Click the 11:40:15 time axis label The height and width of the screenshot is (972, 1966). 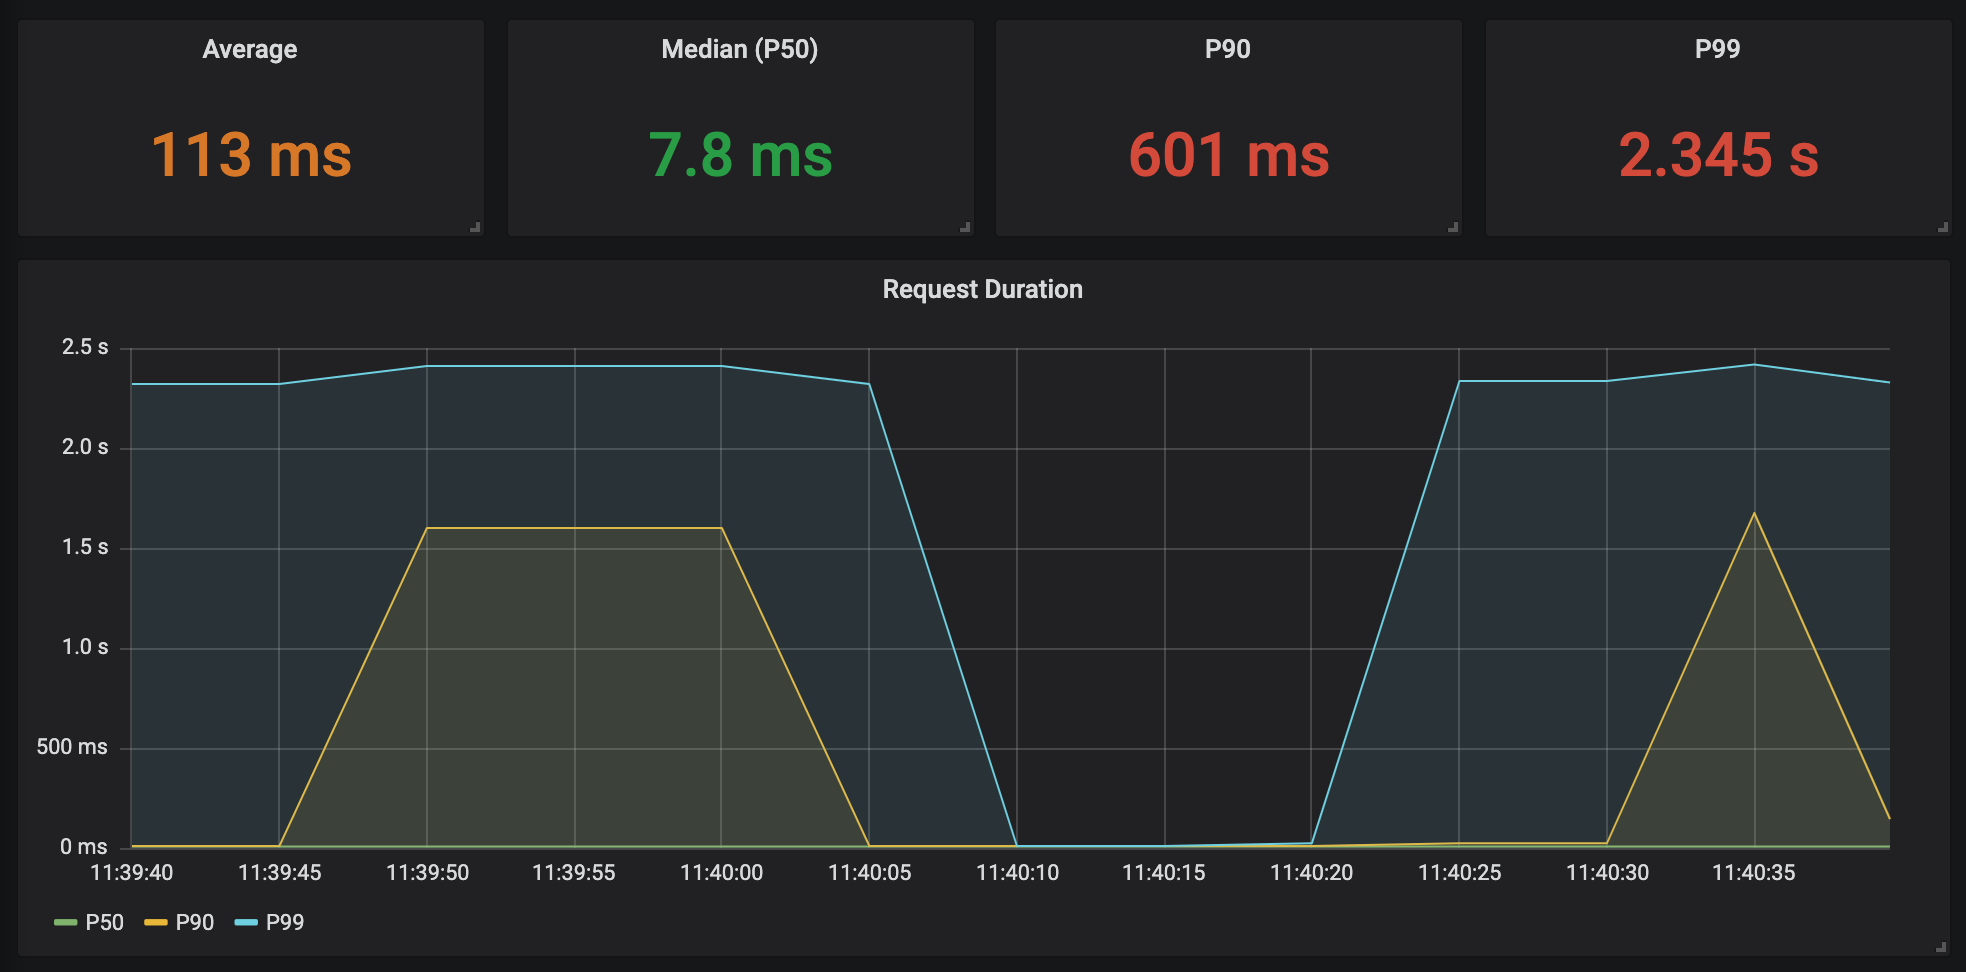(x=1164, y=873)
